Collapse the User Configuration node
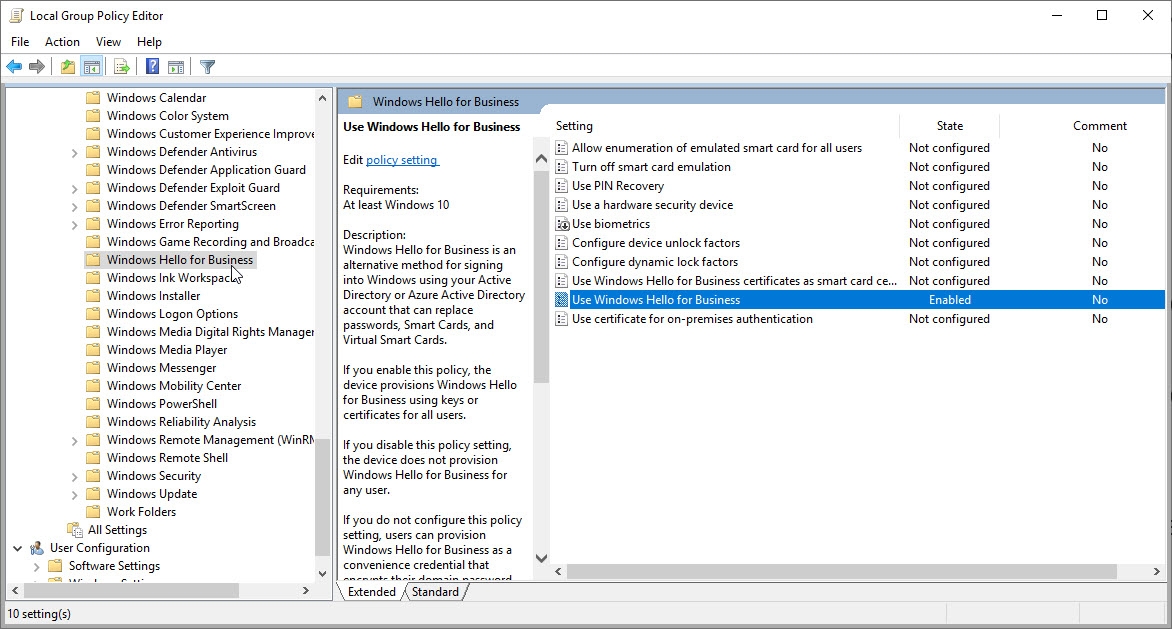 (17, 547)
